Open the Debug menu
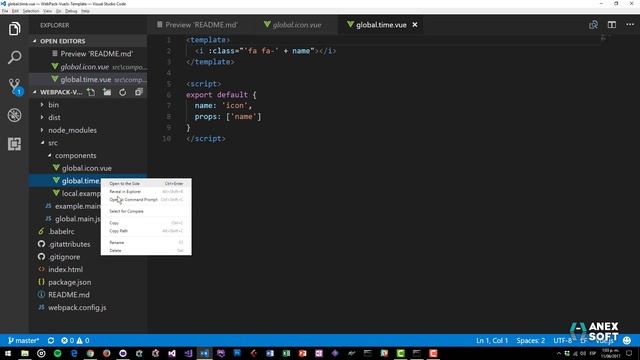 (71, 11)
